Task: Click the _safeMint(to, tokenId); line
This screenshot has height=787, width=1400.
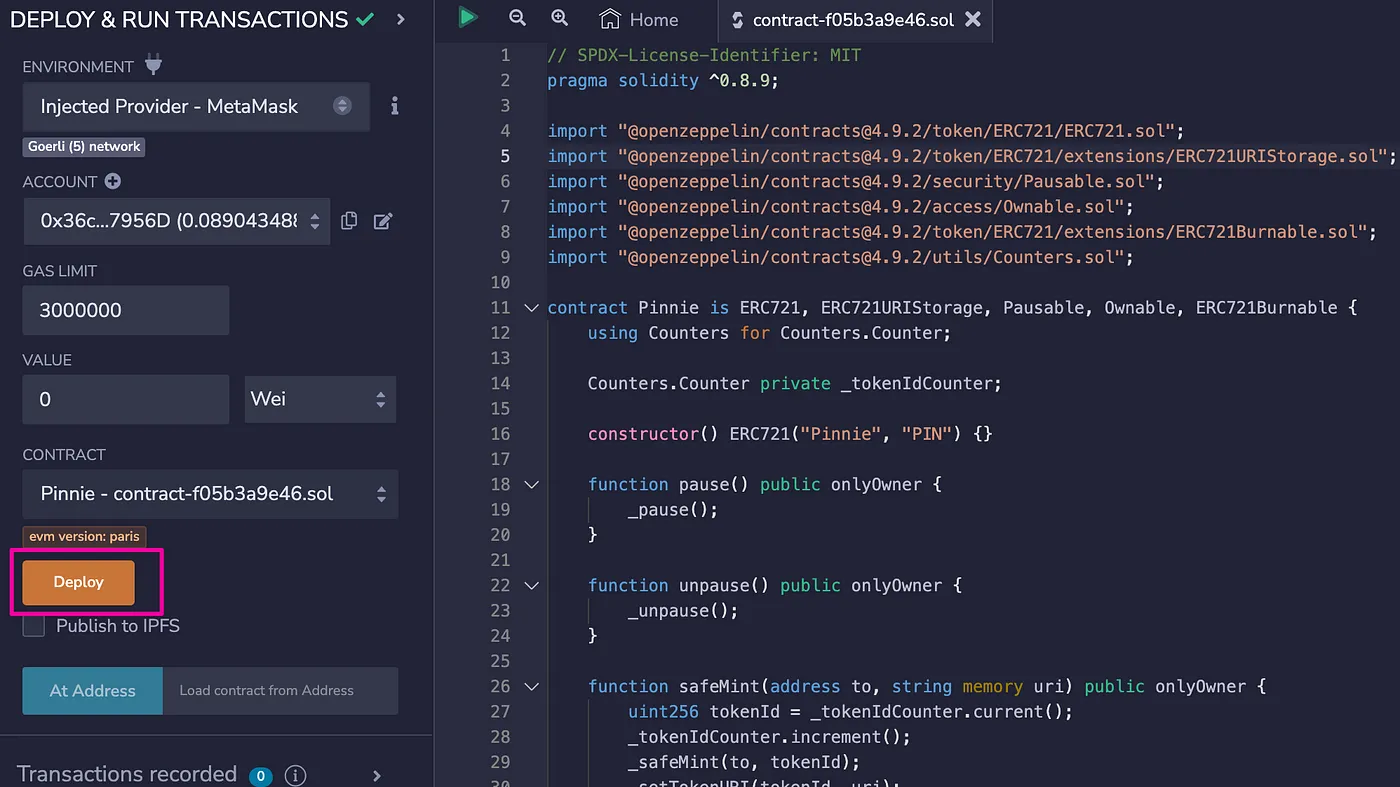Action: tap(744, 762)
